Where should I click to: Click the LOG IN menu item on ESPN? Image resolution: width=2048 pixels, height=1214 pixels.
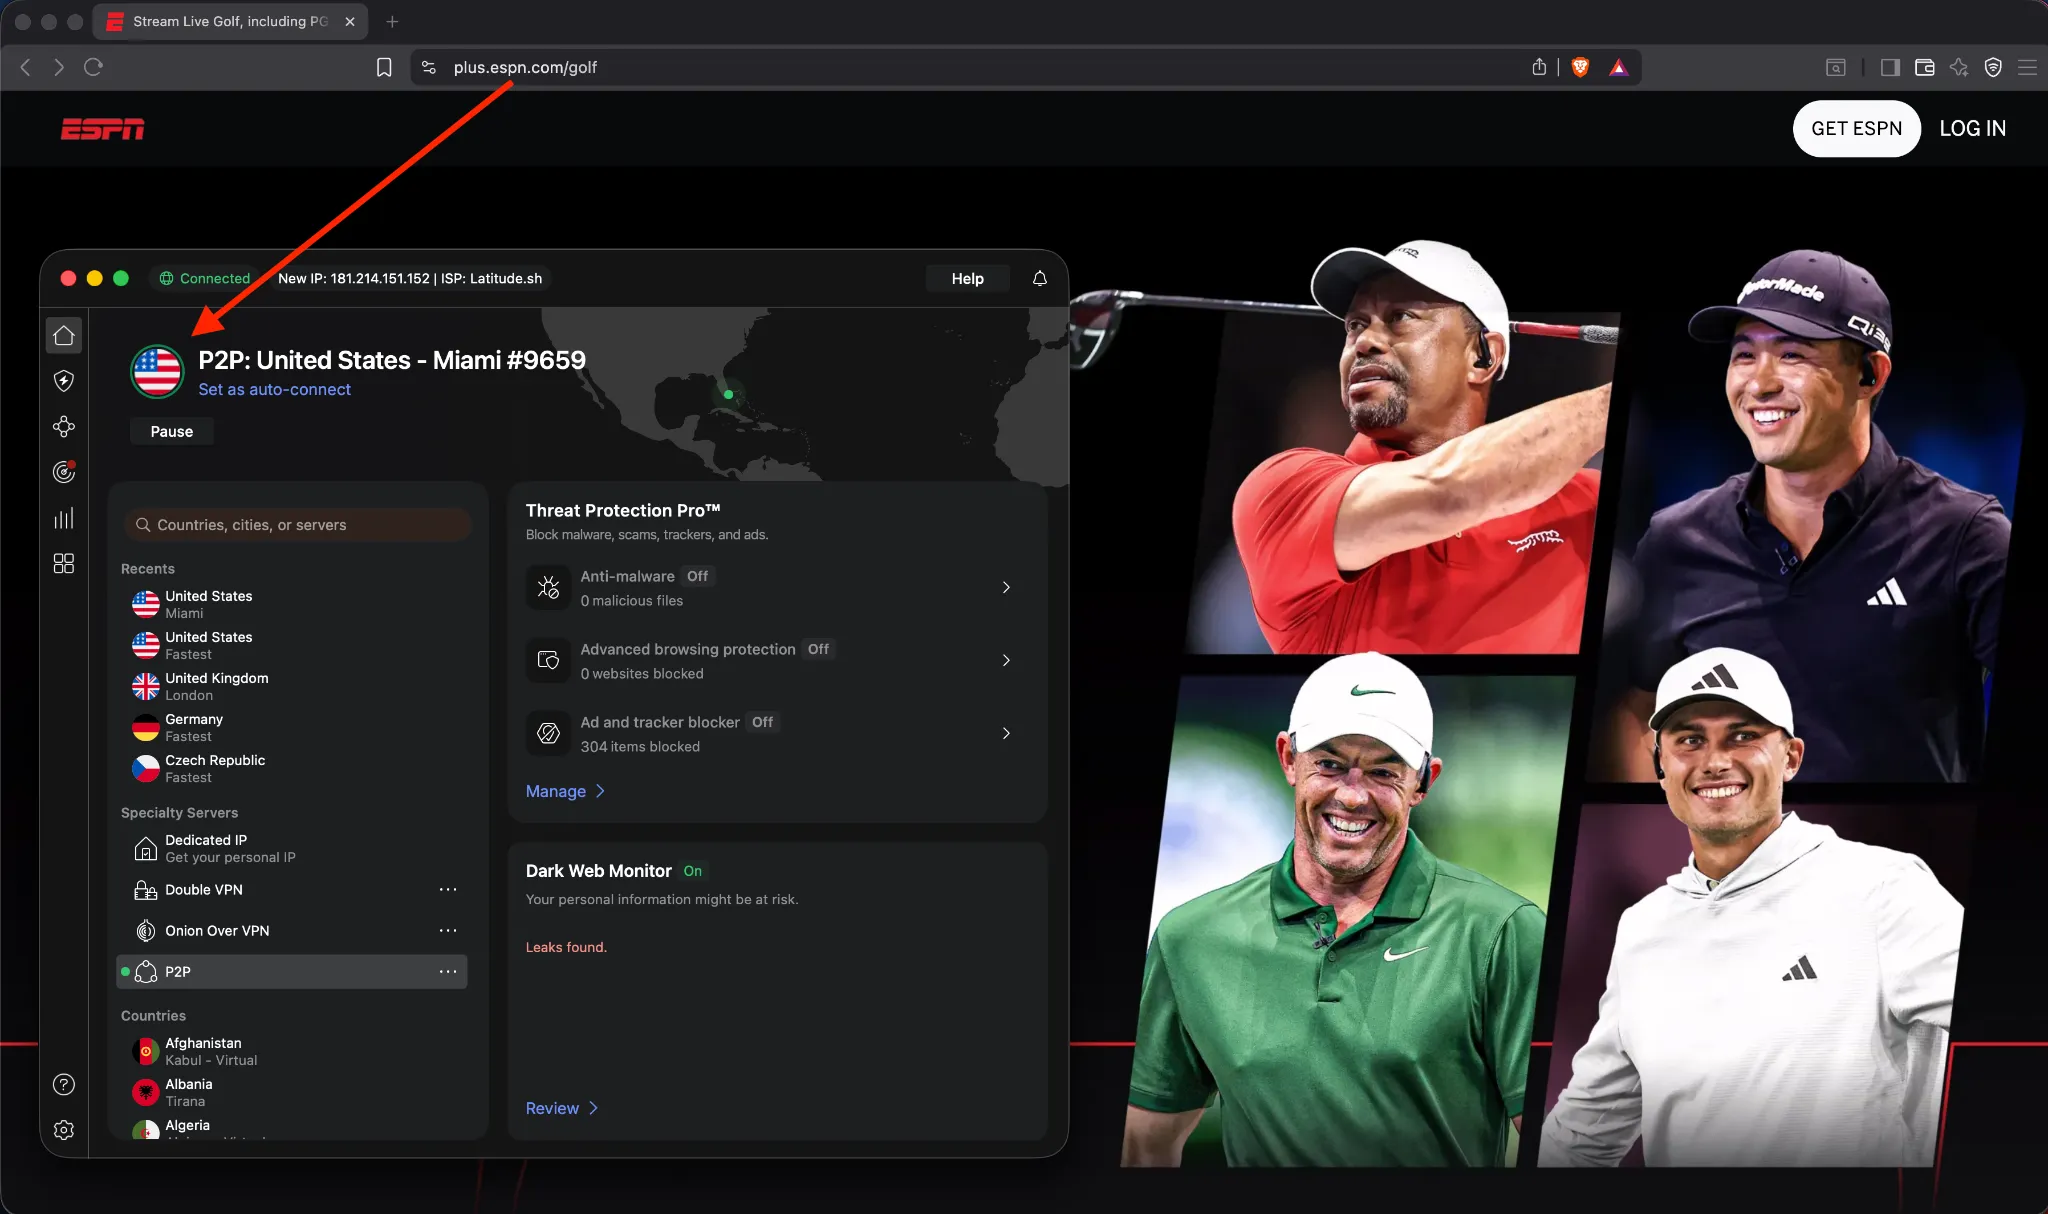pos(1971,128)
